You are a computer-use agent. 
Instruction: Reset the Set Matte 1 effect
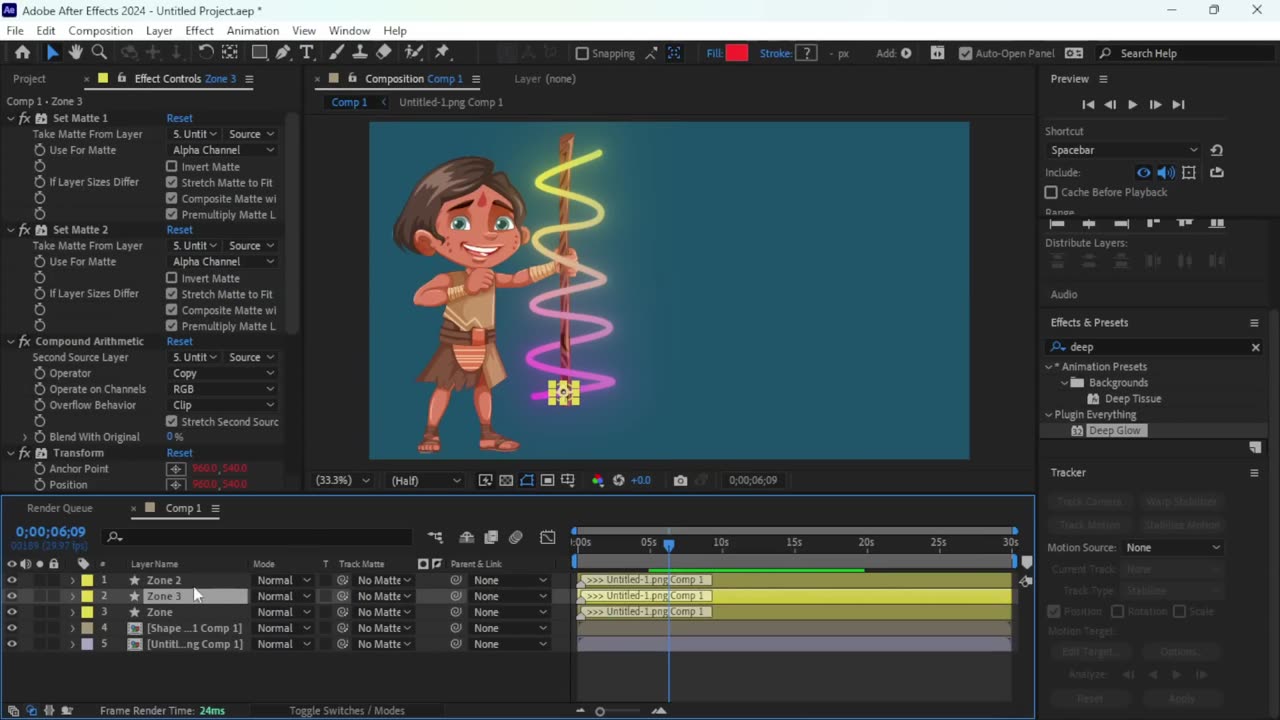179,118
